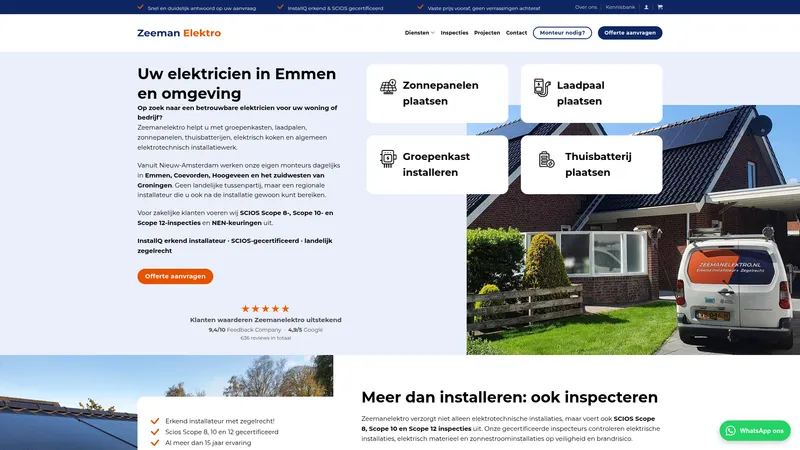Viewport: 800px width, 450px height.
Task: Click Offerte aanvragen in the header
Action: [x=630, y=33]
